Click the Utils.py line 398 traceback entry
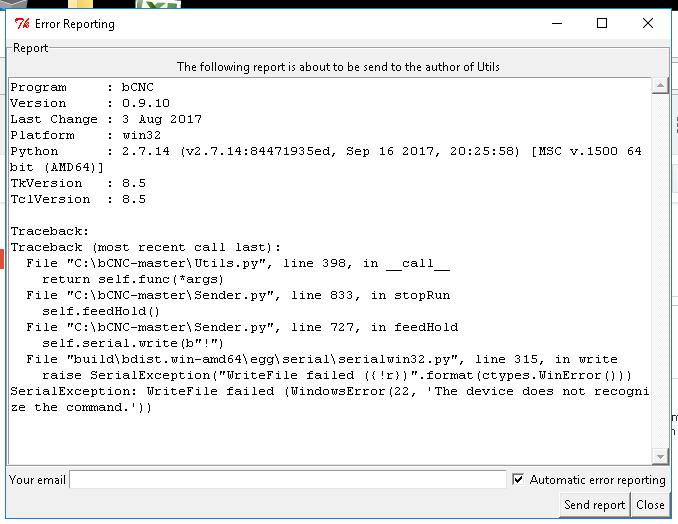Viewport: 678px width, 524px height. pos(238,263)
